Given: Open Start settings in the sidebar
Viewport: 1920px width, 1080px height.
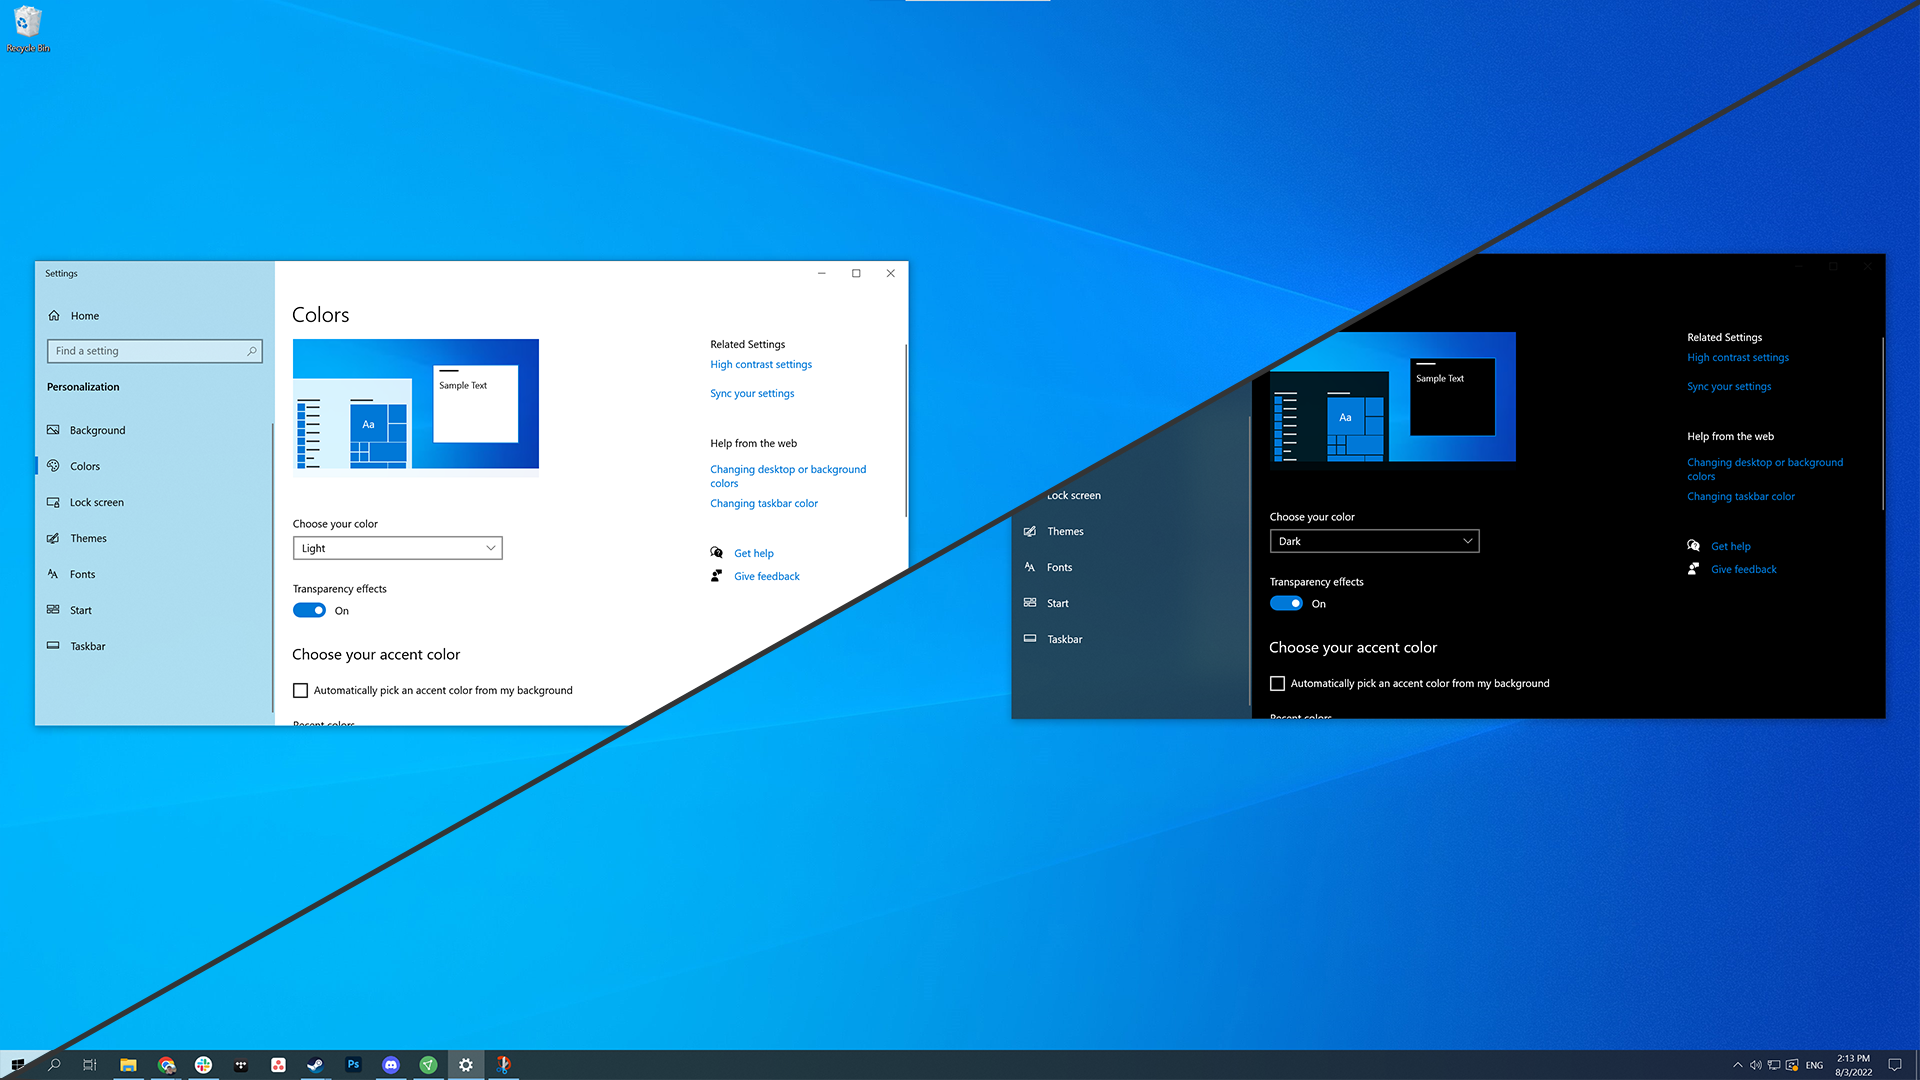Looking at the screenshot, I should 80,609.
